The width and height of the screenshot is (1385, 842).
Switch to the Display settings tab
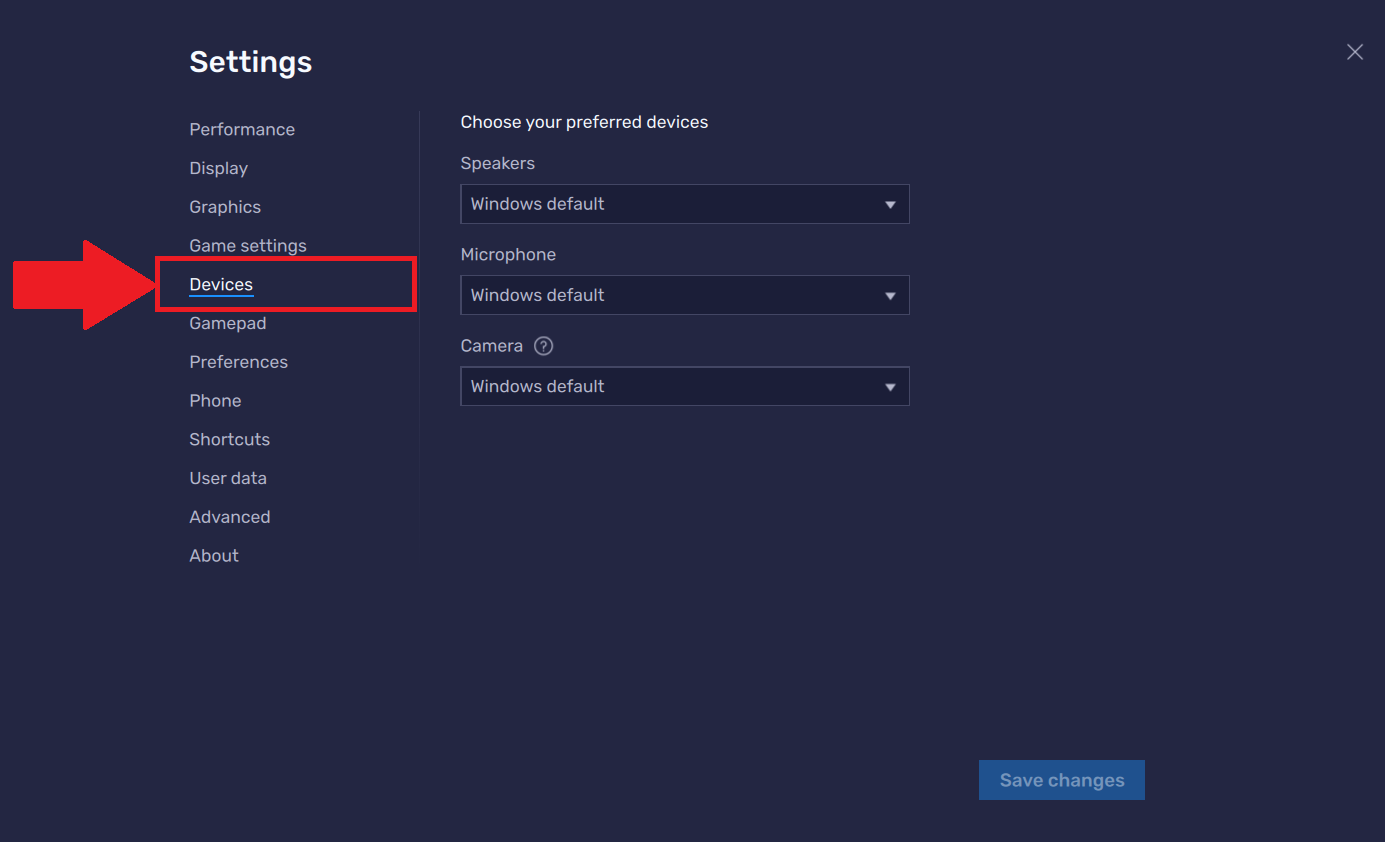[x=219, y=168]
